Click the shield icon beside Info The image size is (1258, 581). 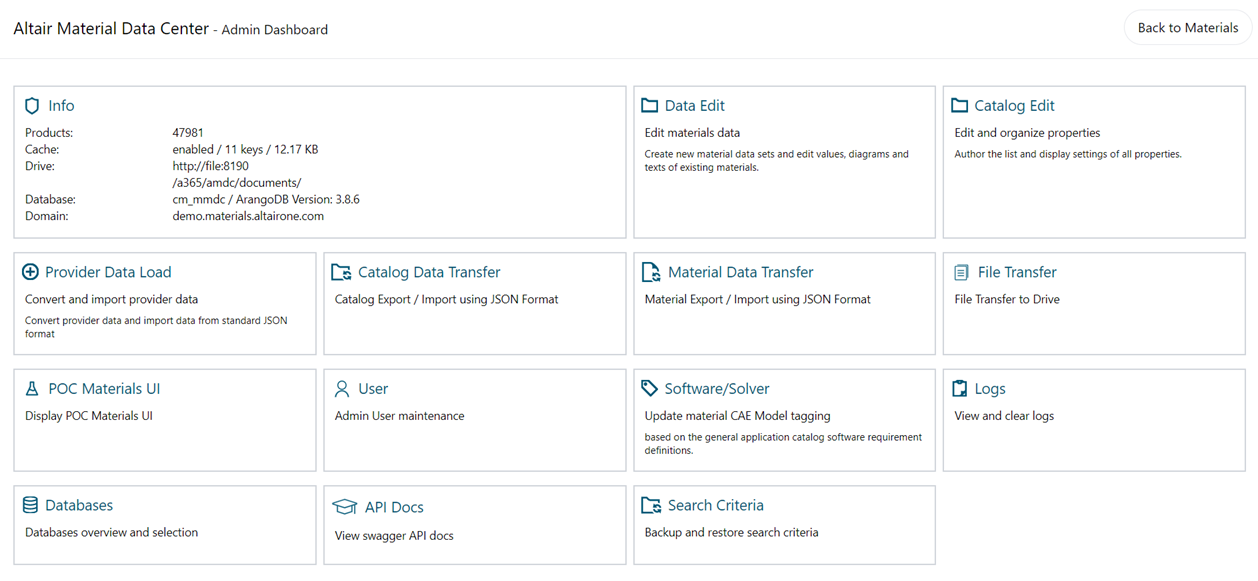coord(32,106)
